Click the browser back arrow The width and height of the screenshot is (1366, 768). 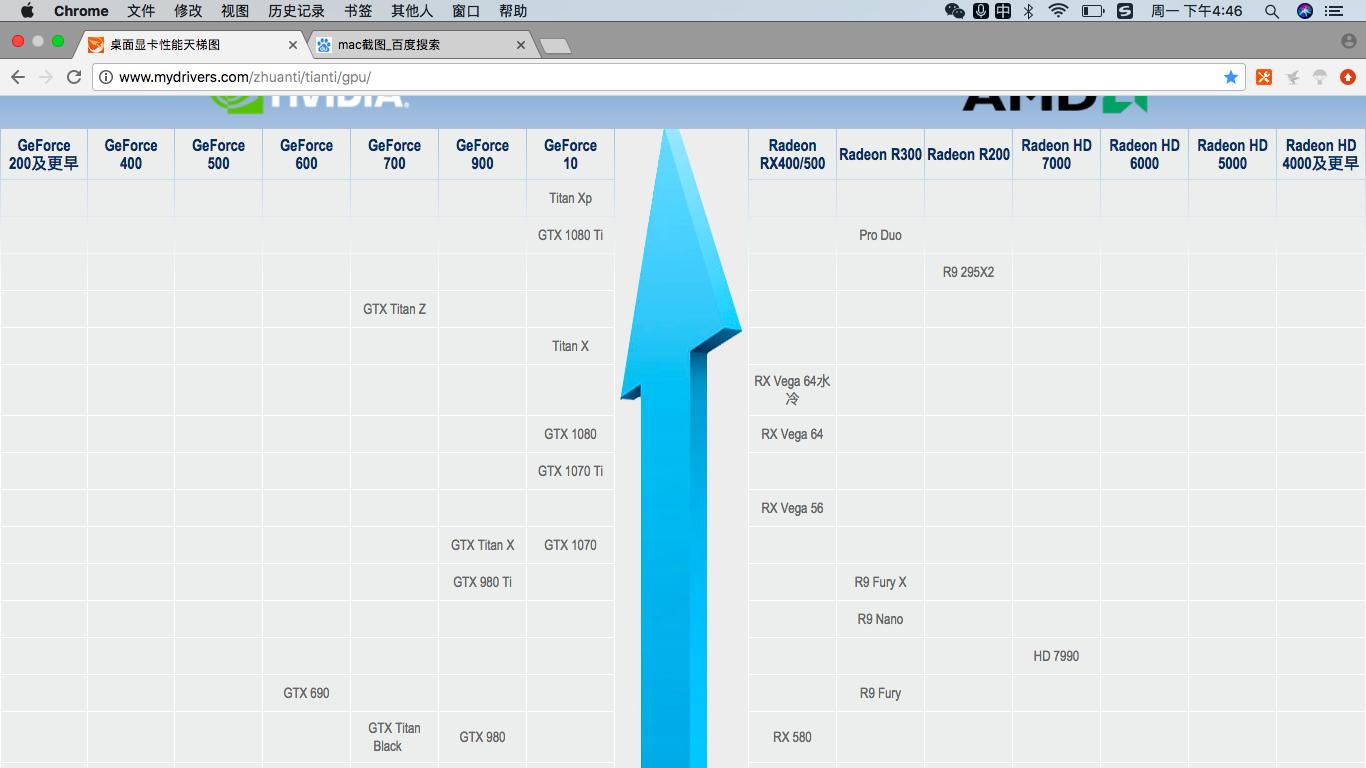tap(18, 77)
